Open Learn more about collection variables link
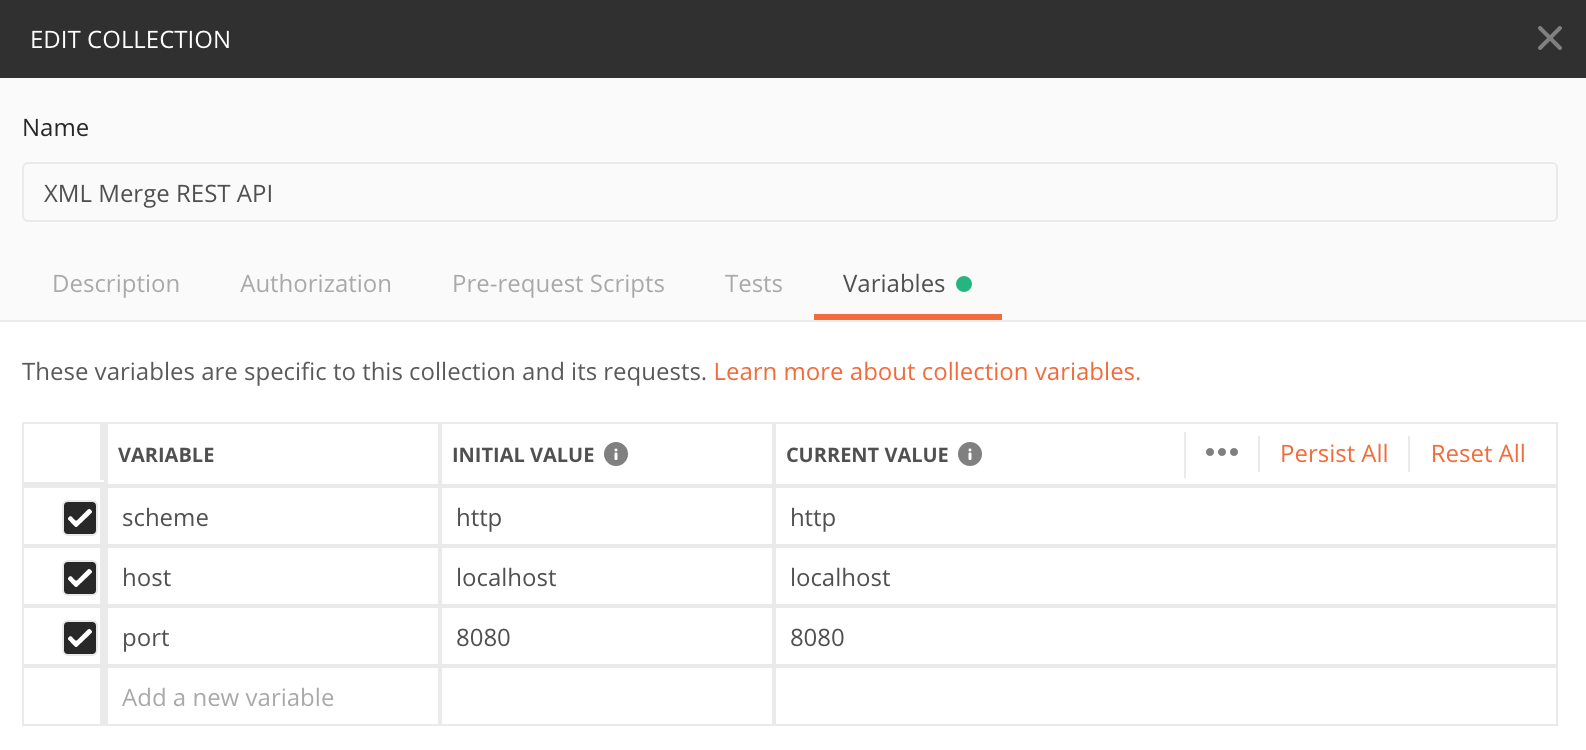The image size is (1586, 750). [x=927, y=372]
